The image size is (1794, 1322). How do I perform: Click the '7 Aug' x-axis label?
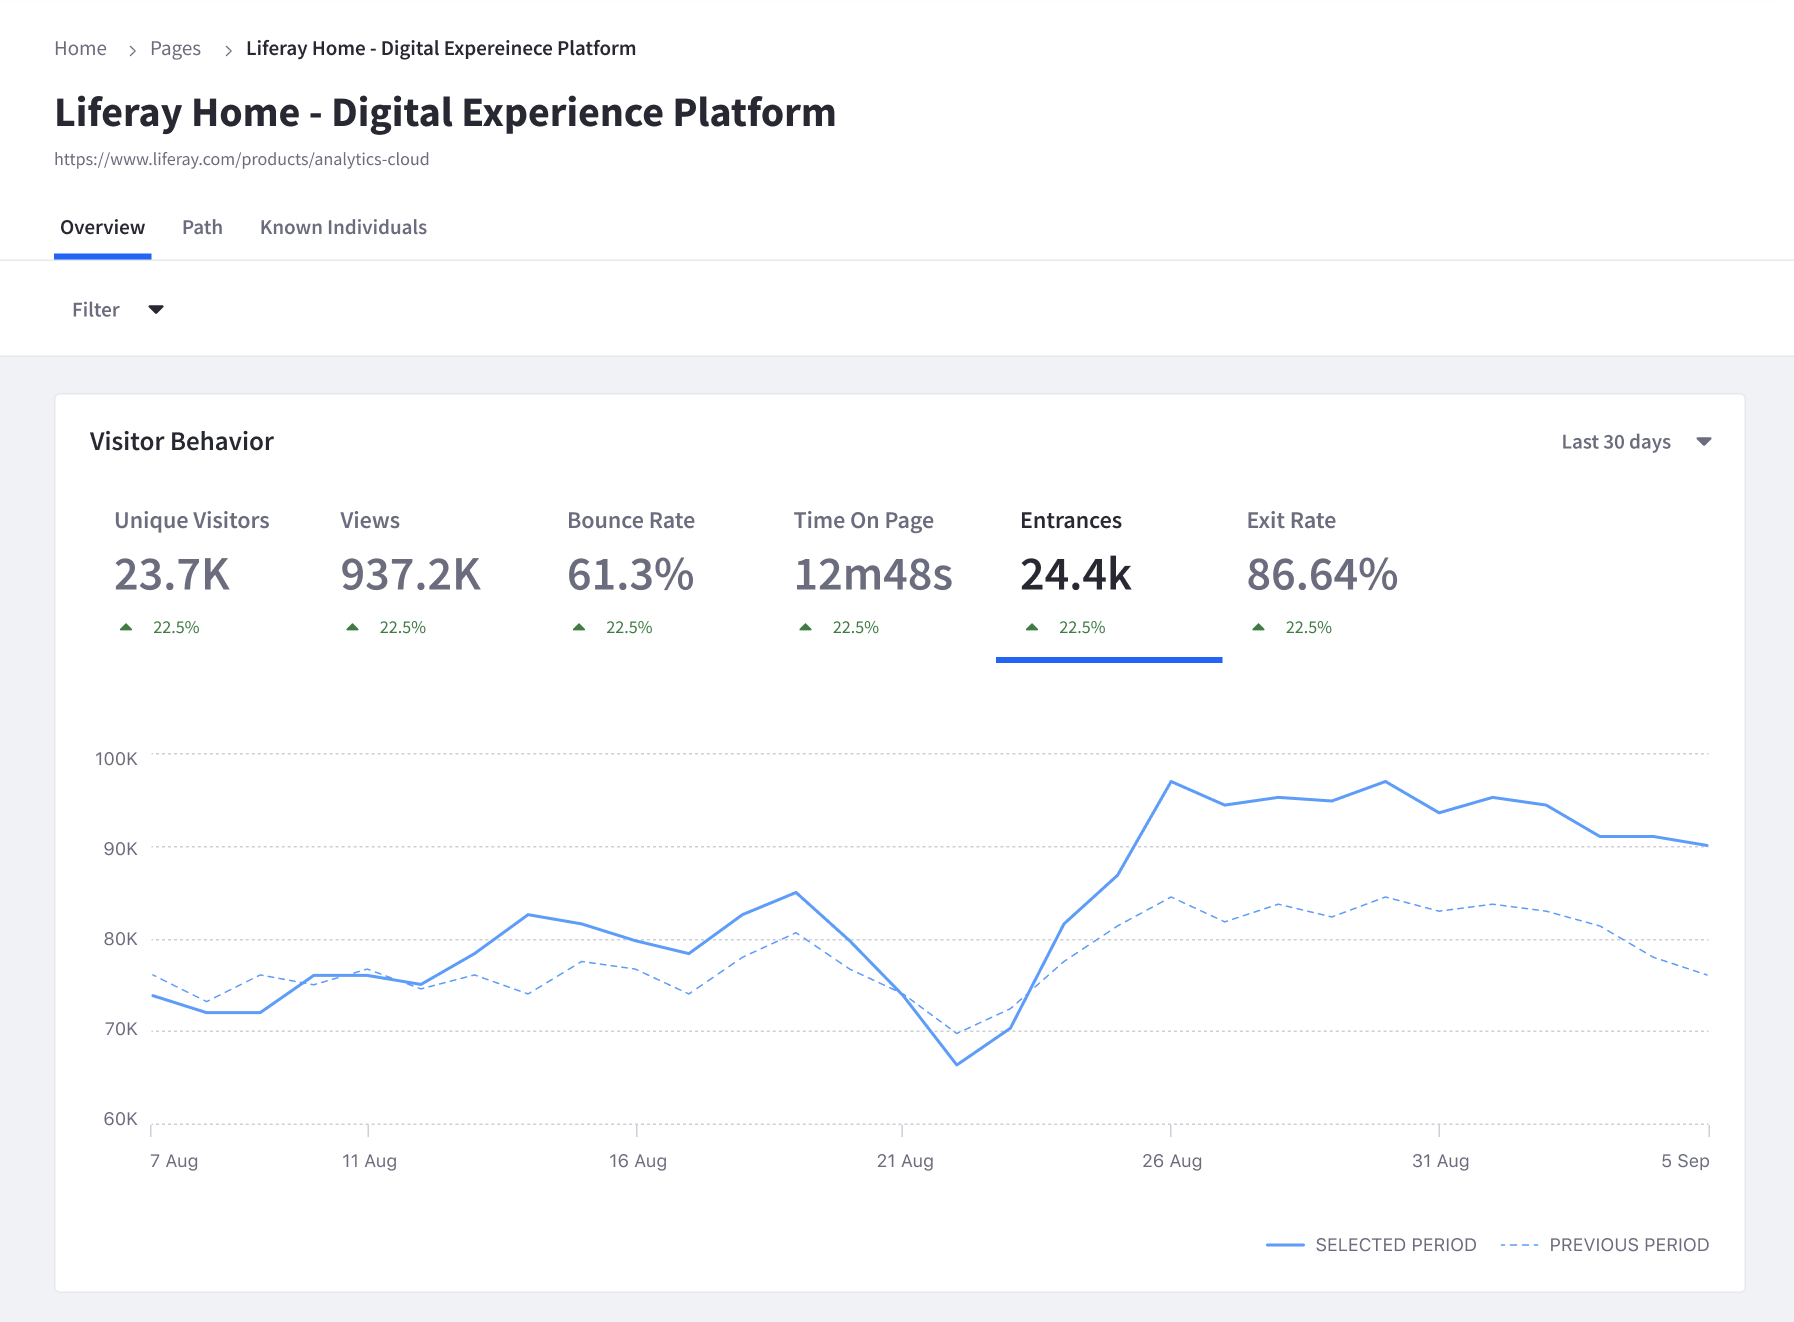(x=174, y=1161)
